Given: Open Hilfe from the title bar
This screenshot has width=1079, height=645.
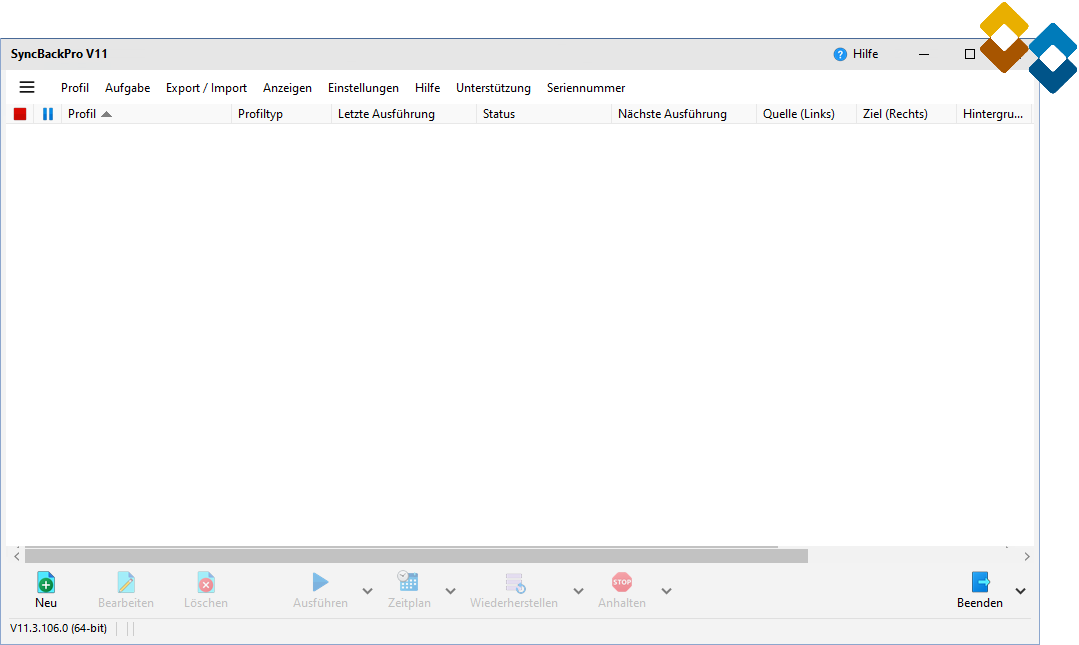Looking at the screenshot, I should pyautogui.click(x=856, y=54).
